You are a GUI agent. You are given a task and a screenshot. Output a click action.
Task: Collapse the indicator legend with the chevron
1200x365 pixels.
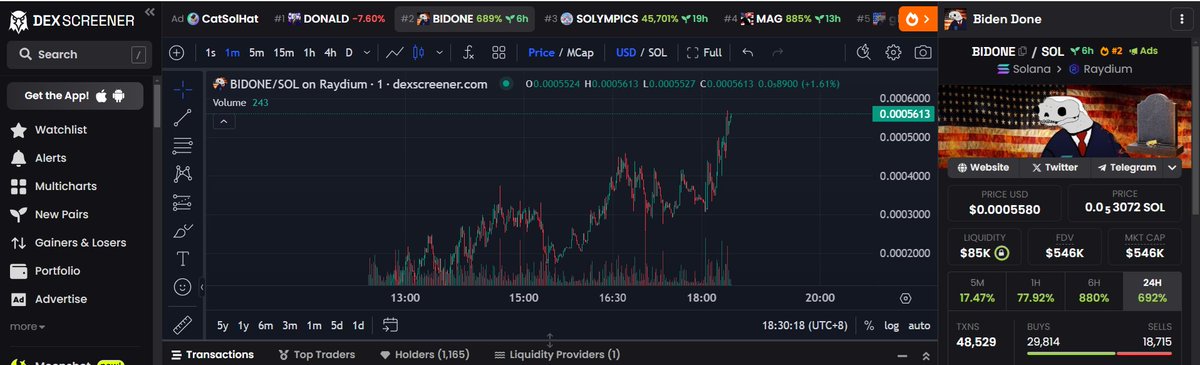(x=224, y=121)
